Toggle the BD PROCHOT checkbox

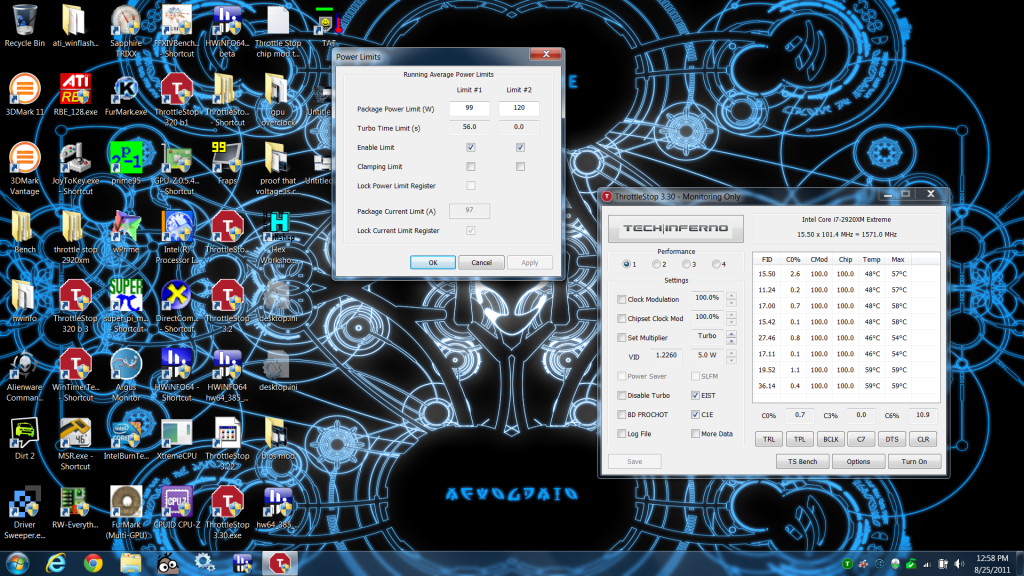tap(621, 415)
